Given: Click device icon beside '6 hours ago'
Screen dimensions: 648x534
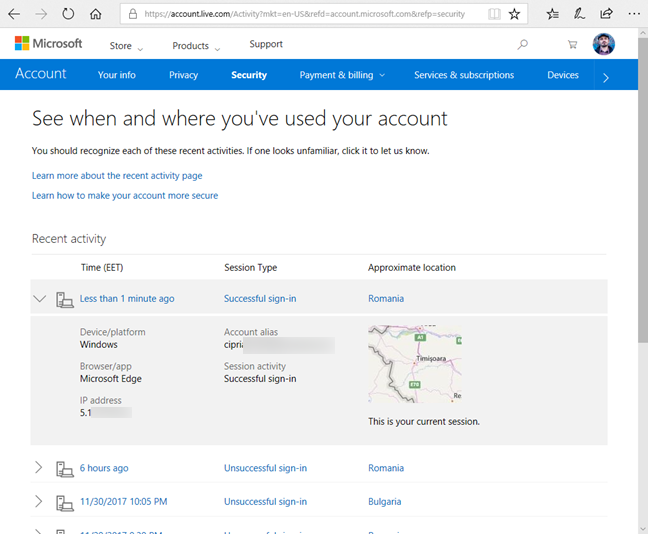Looking at the screenshot, I should tap(64, 469).
